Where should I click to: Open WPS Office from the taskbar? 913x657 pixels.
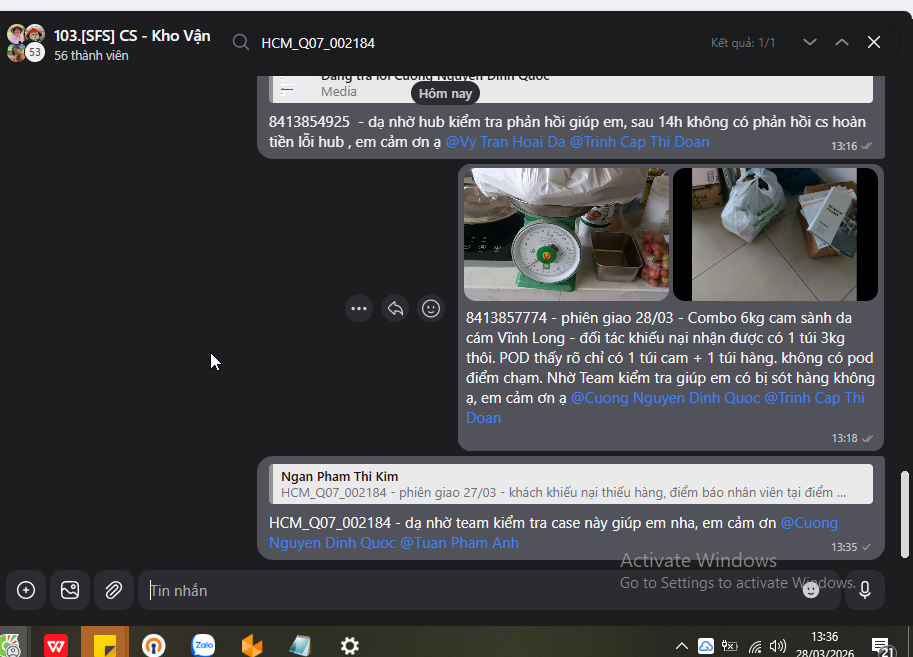56,645
